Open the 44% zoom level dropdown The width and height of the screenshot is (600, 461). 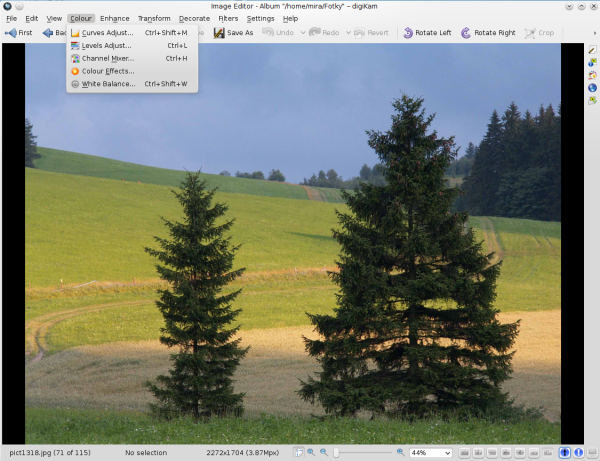point(430,453)
